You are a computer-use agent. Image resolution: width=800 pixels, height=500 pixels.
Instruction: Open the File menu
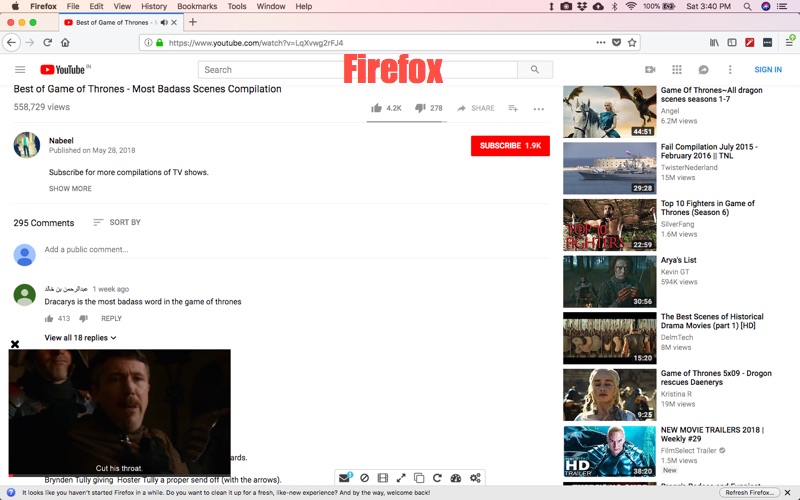pos(73,6)
